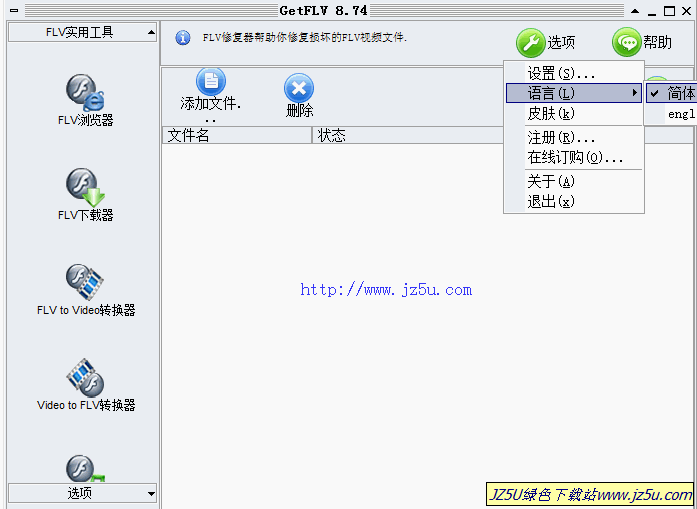Open 关于(A) menu entry

tap(574, 181)
